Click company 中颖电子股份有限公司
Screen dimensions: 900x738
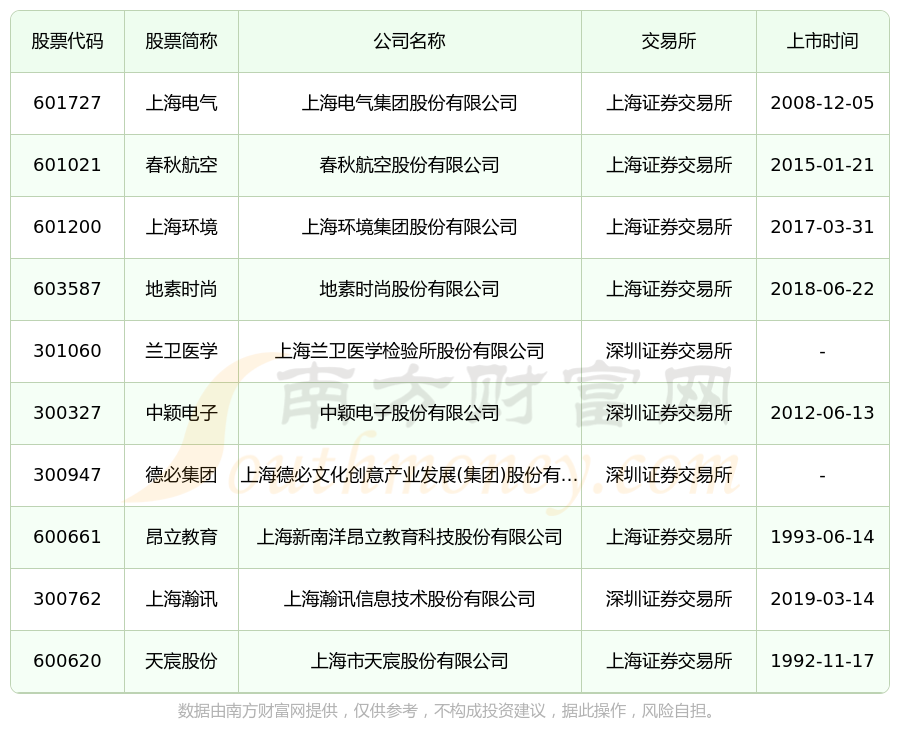(x=410, y=413)
